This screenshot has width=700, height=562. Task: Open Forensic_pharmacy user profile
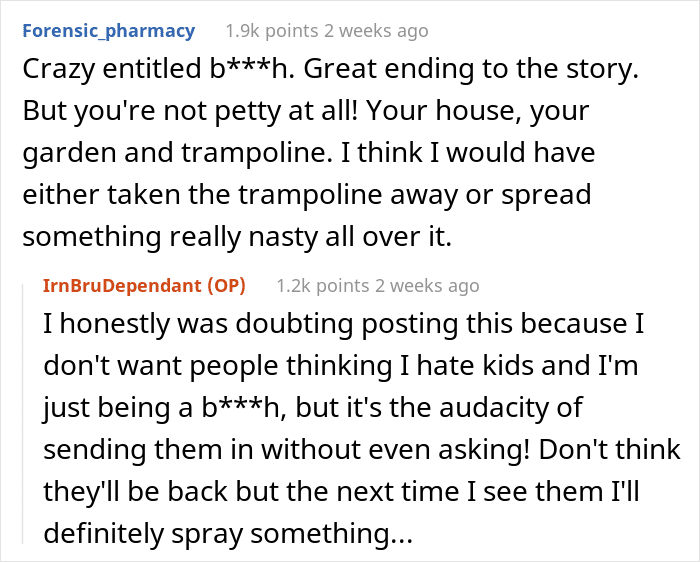point(108,31)
